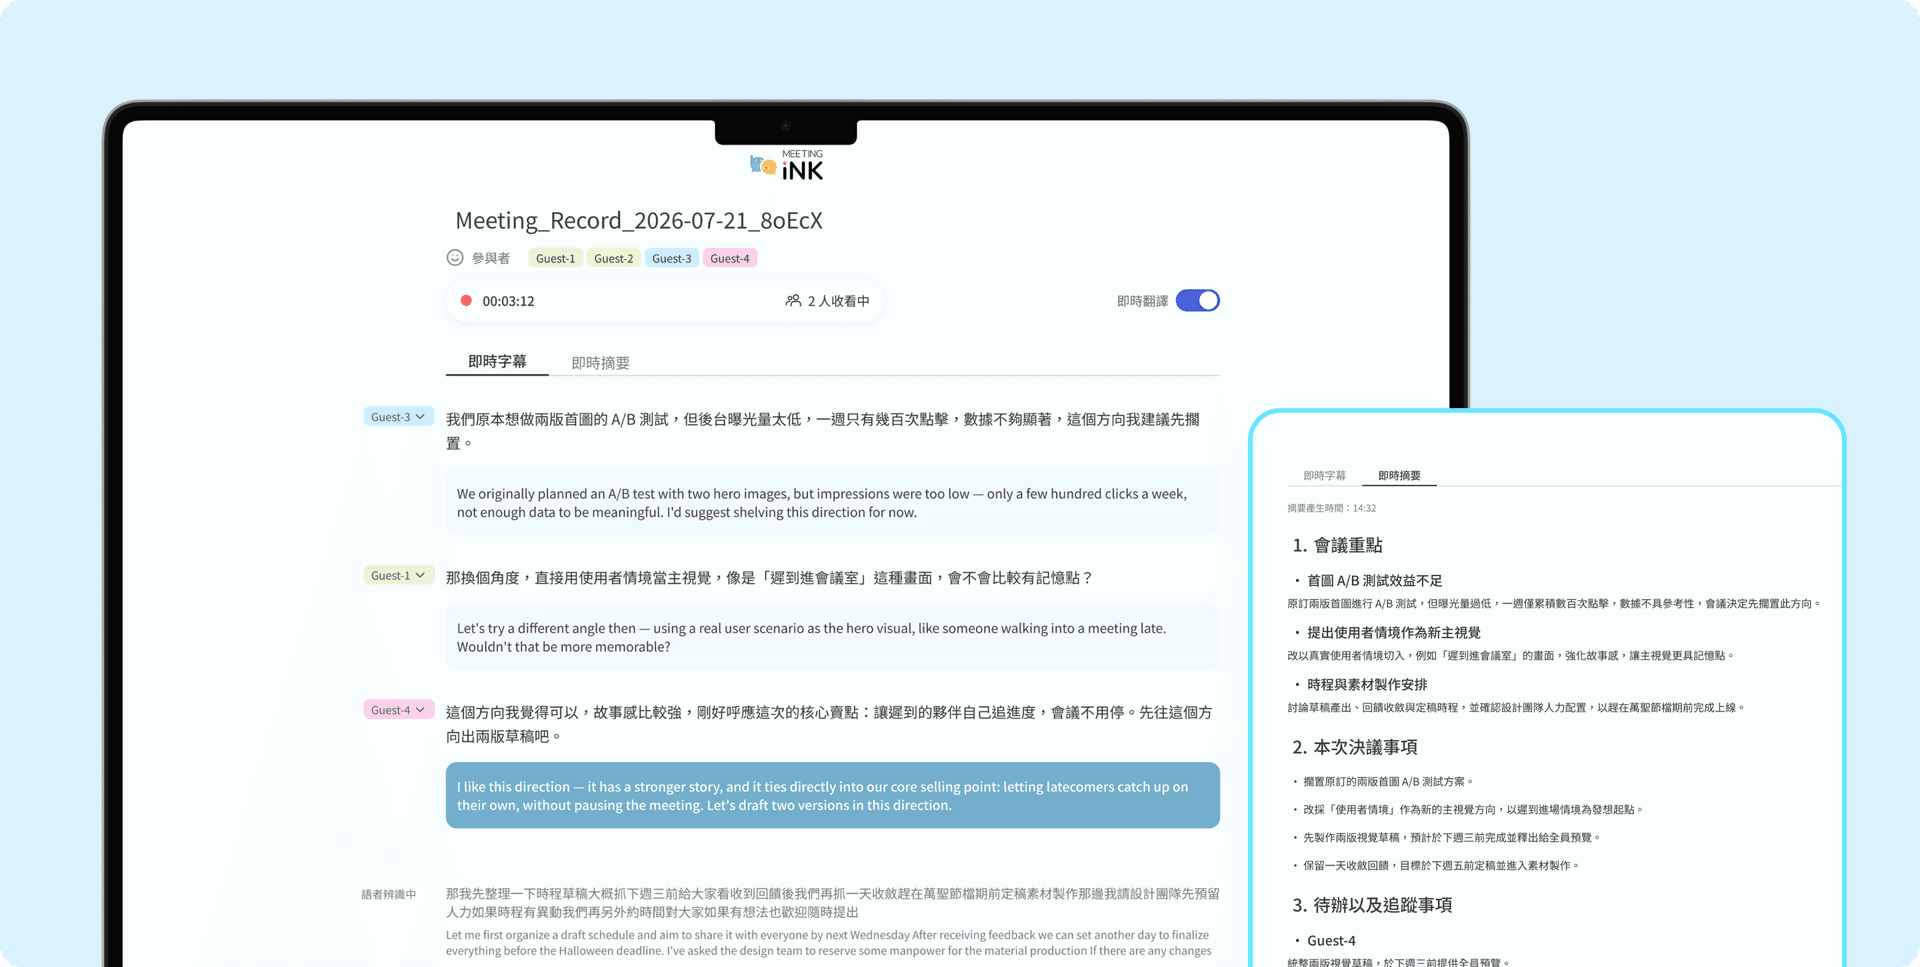Toggle the 即時翻譯 live translation switch

pos(1197,300)
